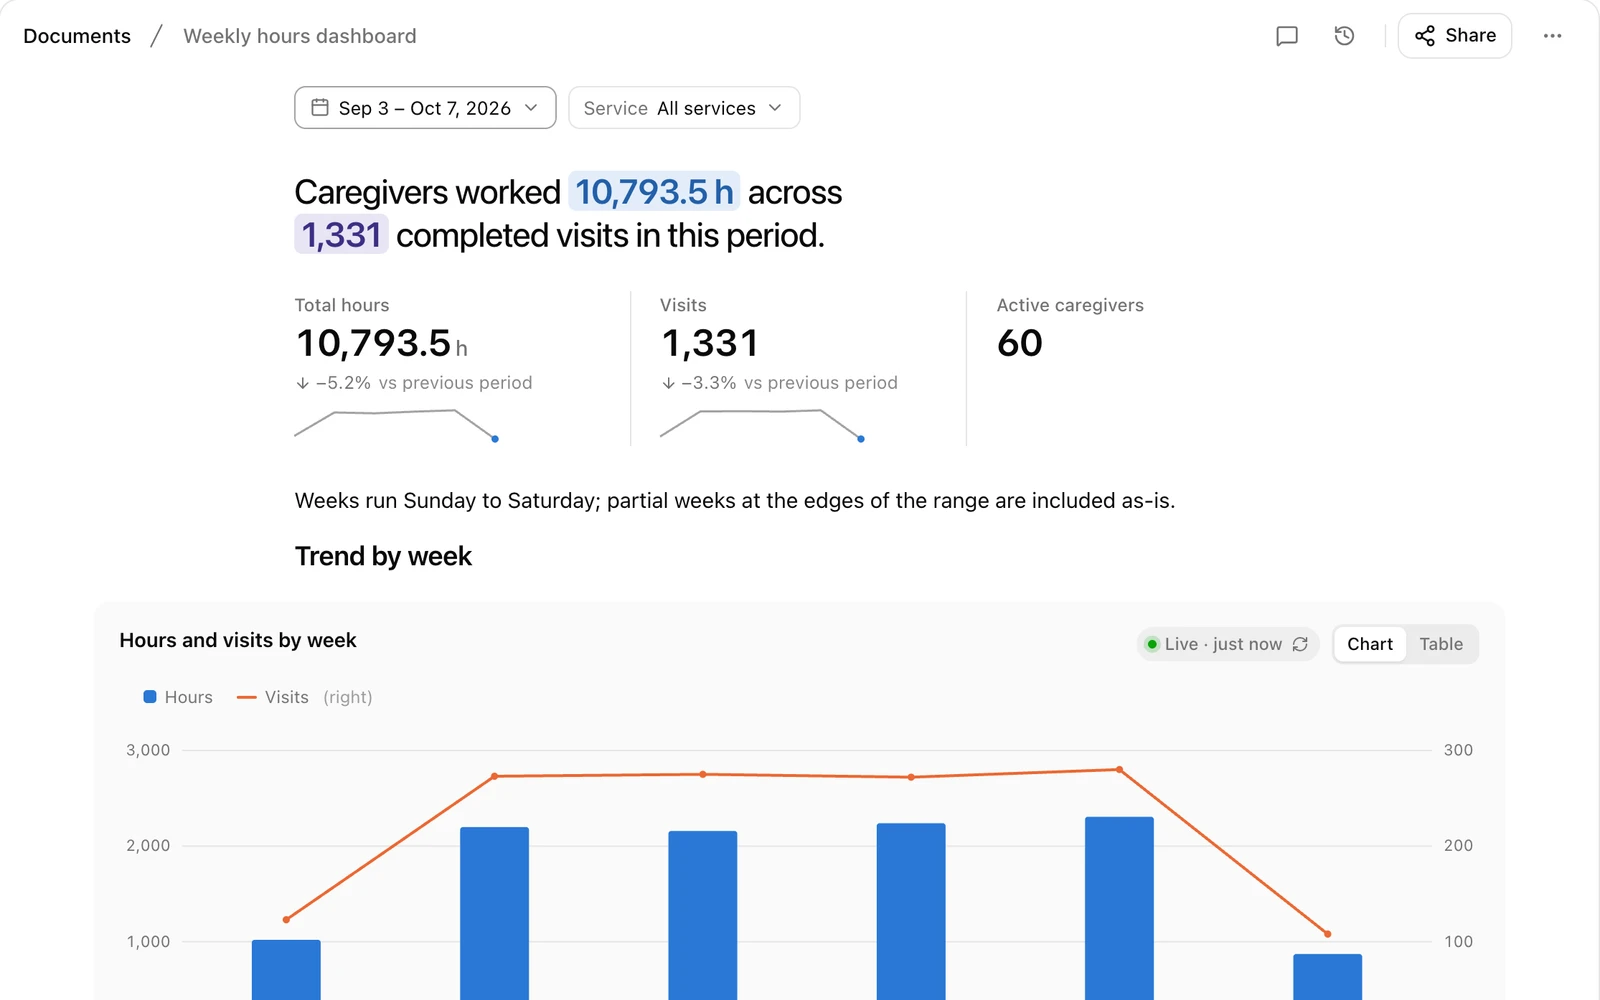
Task: Click the highlighted 10,793.5 h in headline
Action: pos(654,192)
